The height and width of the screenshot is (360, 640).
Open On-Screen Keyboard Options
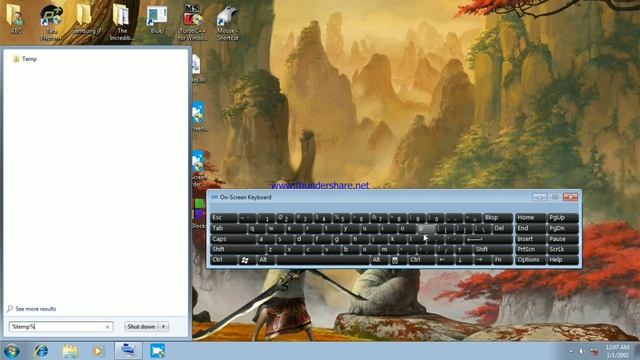pyautogui.click(x=530, y=260)
